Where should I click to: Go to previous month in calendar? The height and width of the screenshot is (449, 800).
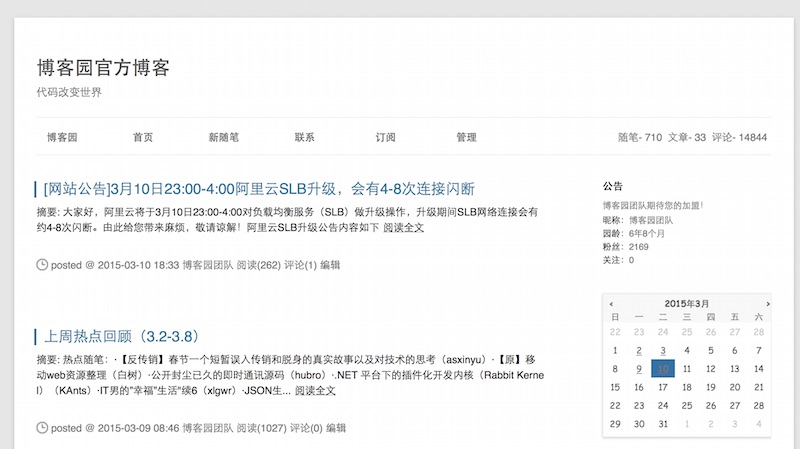[x=611, y=303]
